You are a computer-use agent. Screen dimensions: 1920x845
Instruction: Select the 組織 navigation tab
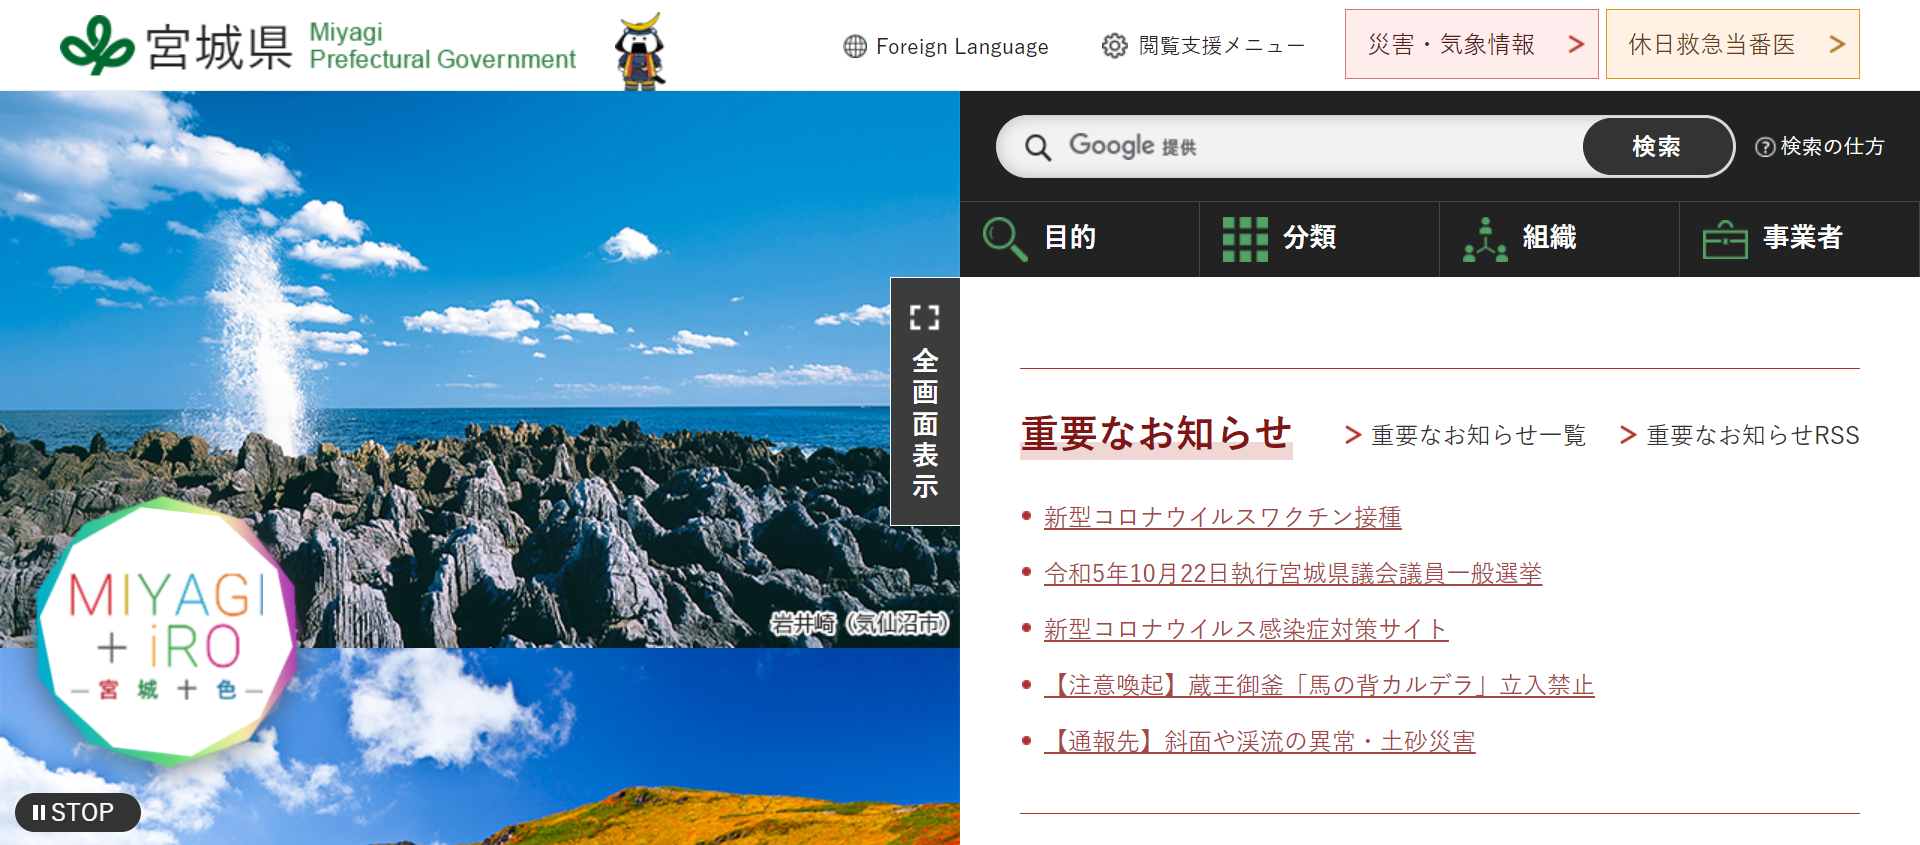(1560, 239)
